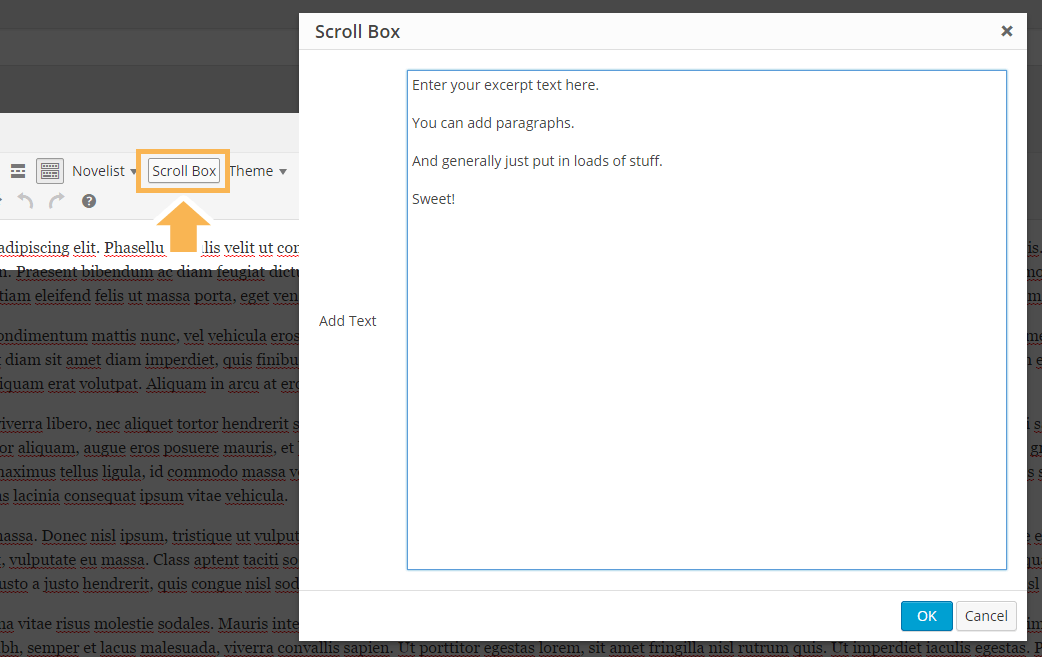The image size is (1042, 657).
Task: Open the Novelist dropdown
Action: tap(98, 170)
